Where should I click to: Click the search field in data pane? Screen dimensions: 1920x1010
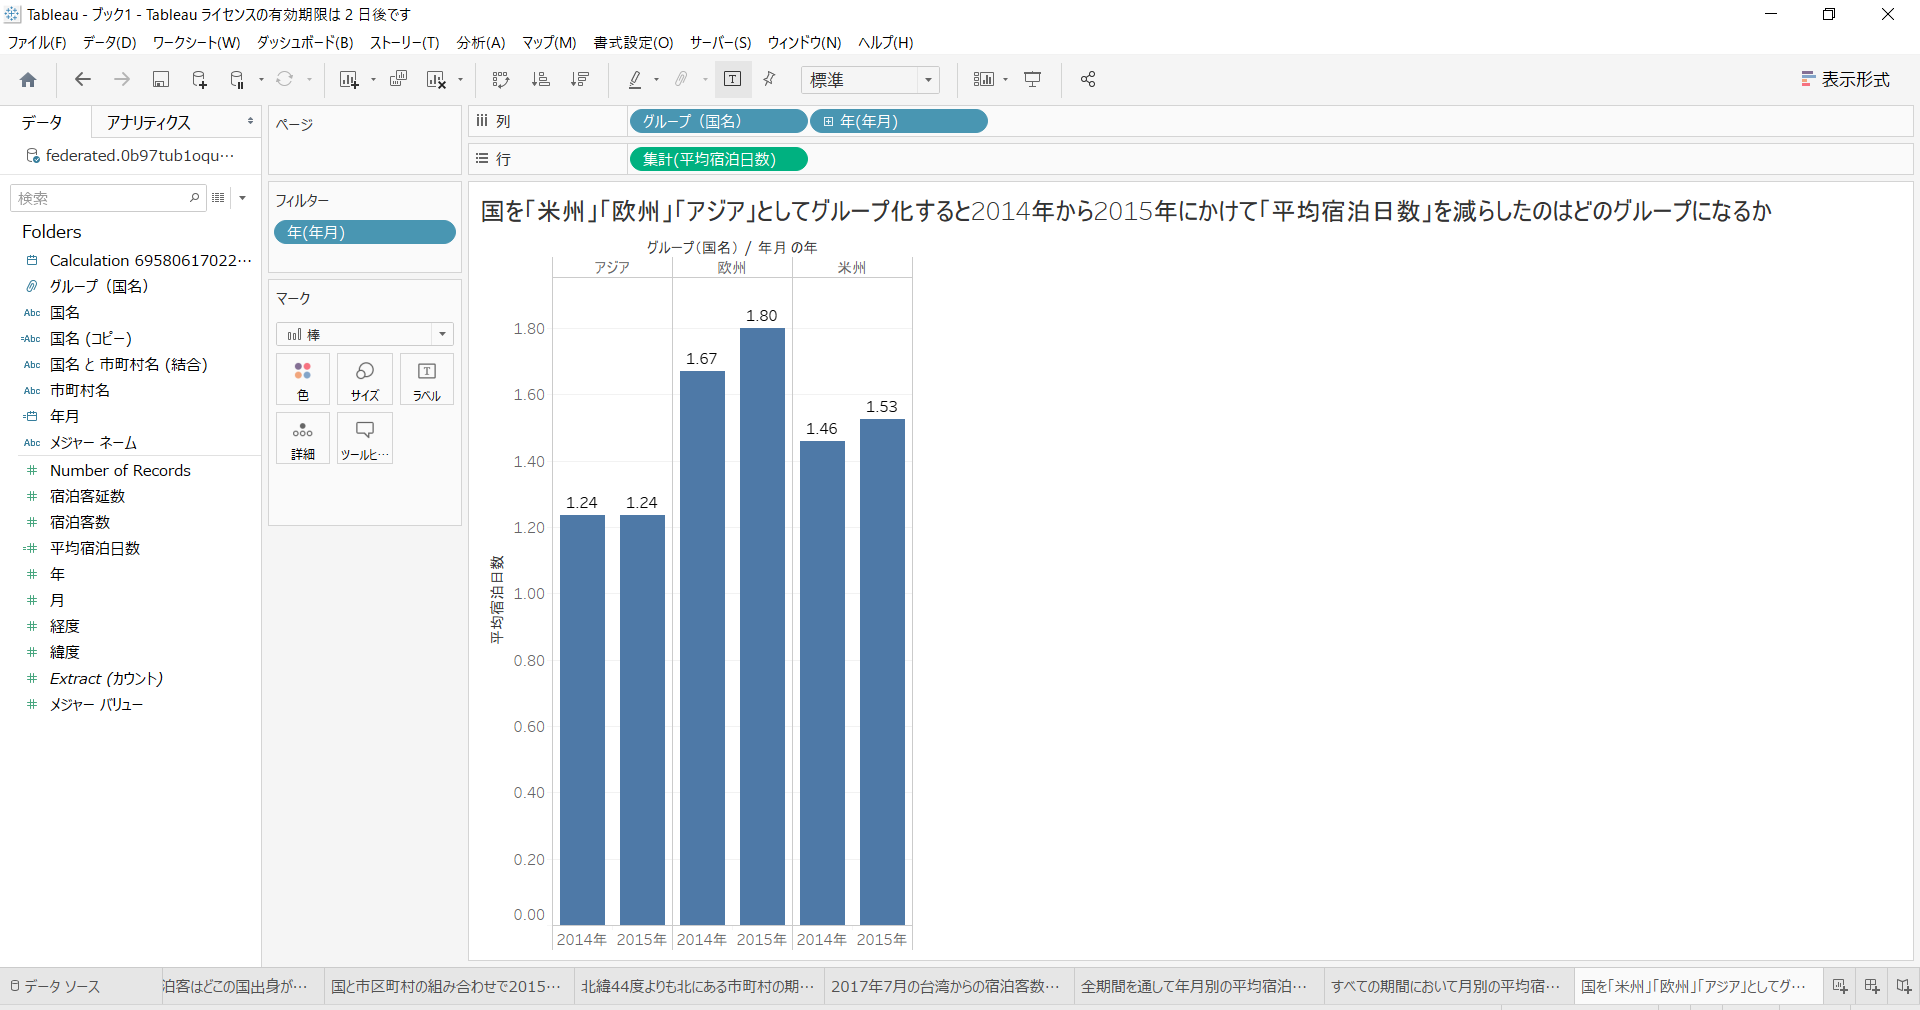coord(108,198)
